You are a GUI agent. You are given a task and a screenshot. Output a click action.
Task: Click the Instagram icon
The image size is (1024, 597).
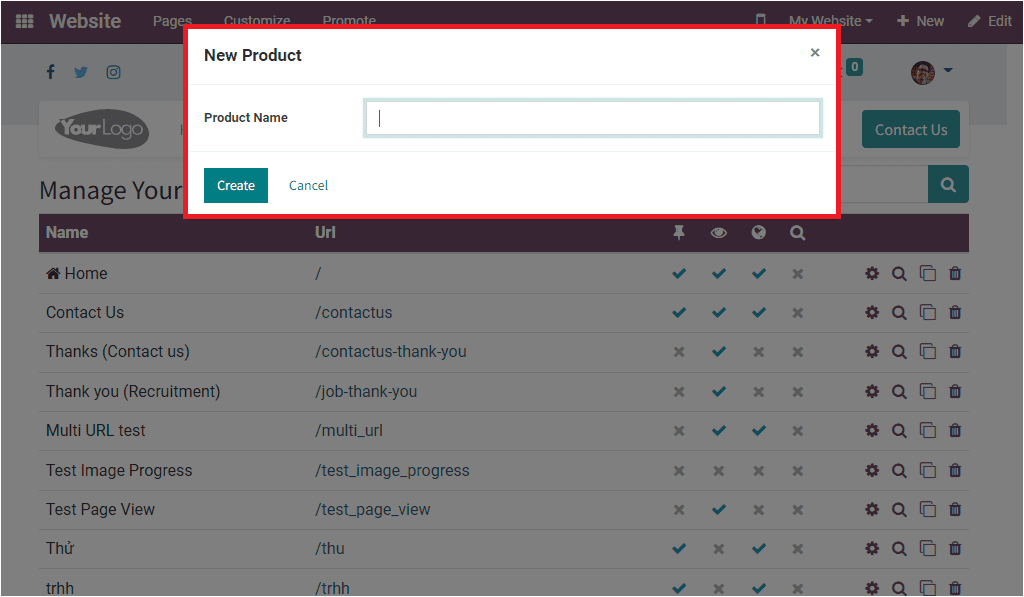click(x=113, y=72)
